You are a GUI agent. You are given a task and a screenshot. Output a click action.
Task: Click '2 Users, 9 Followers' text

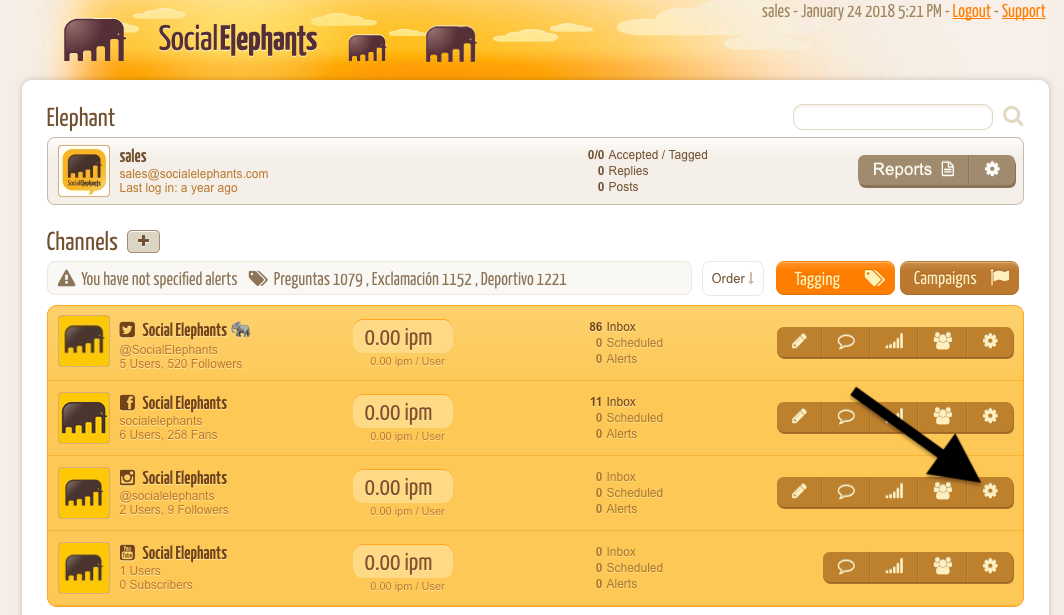click(174, 510)
